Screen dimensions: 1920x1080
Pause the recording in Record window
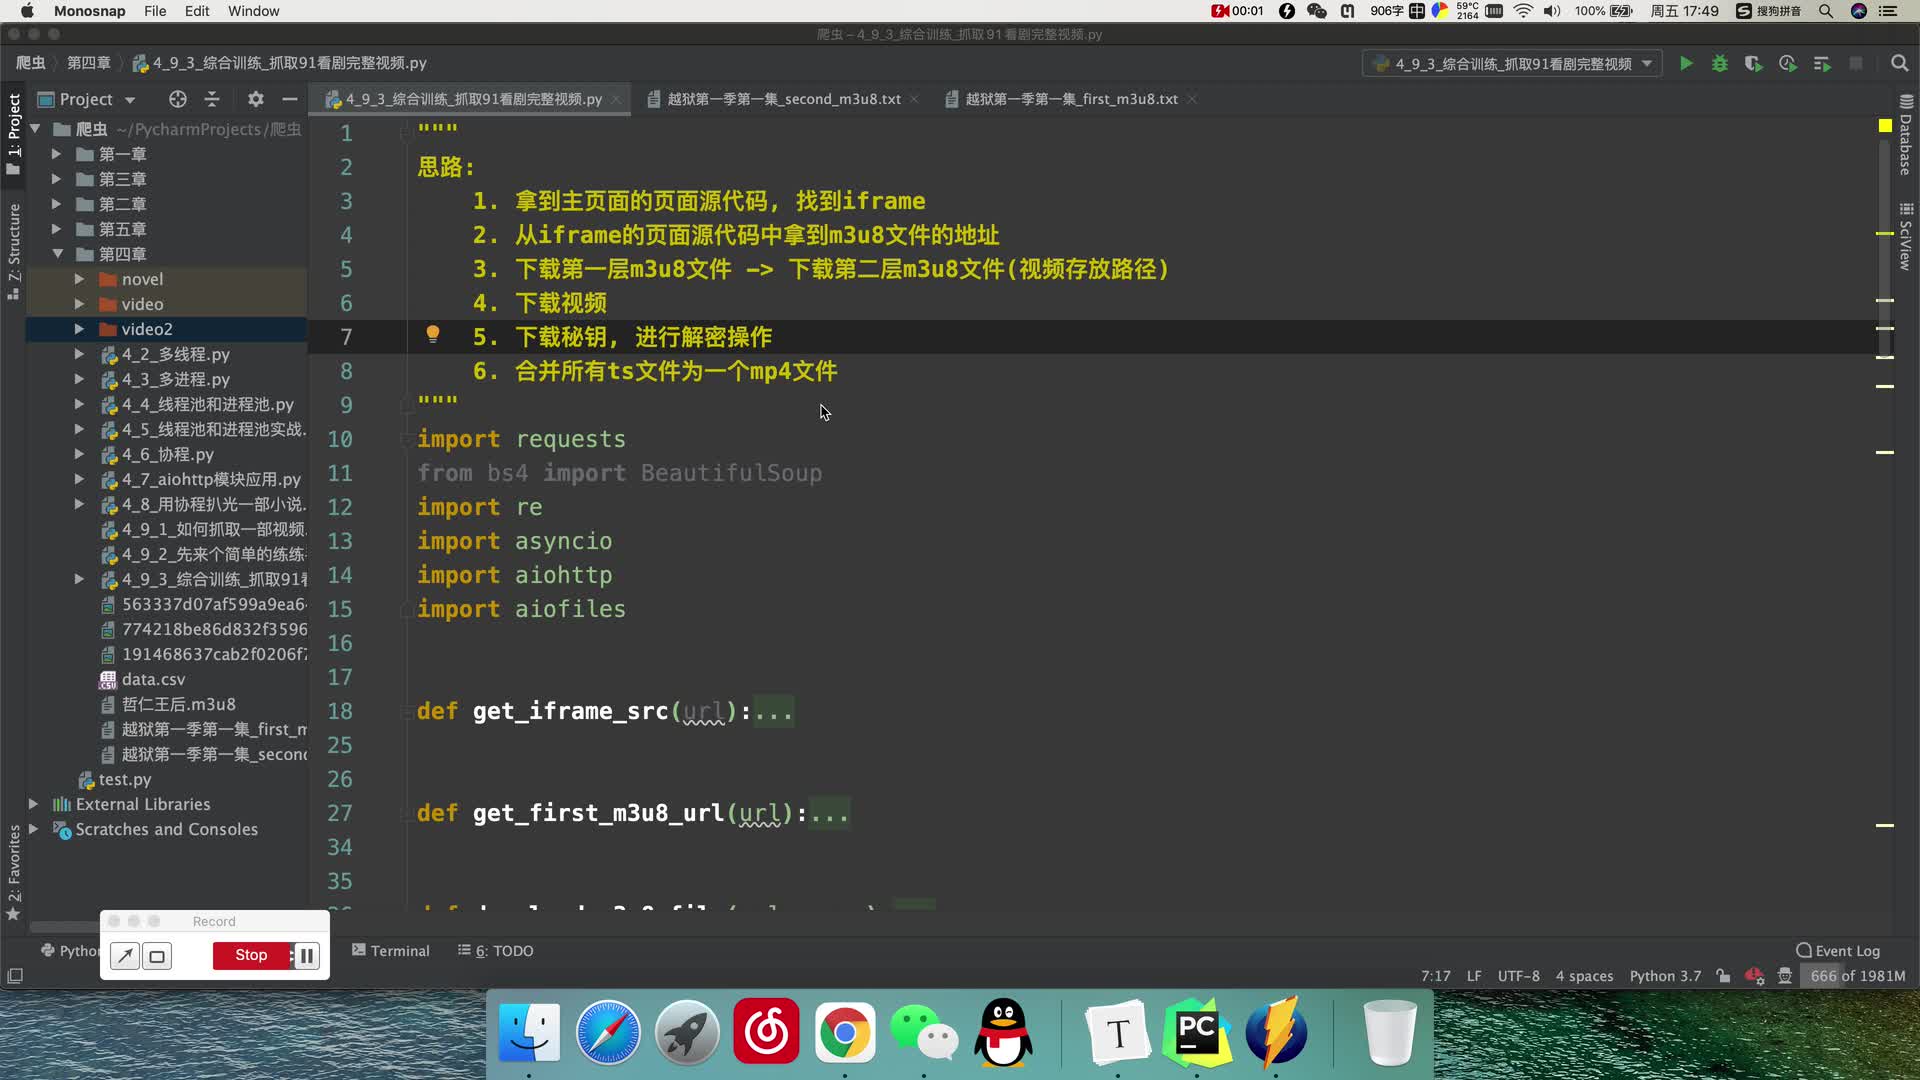coord(306,956)
